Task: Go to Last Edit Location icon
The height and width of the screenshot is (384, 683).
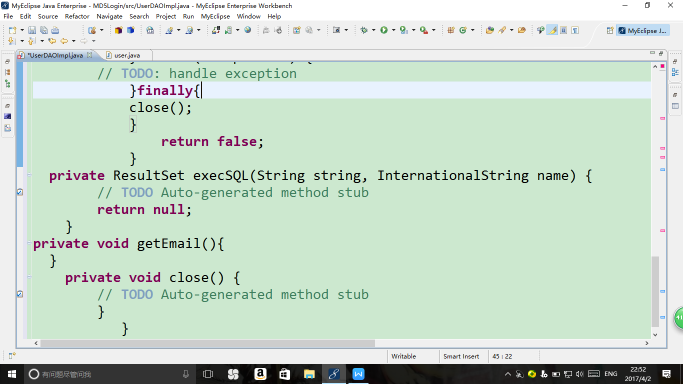Action: pyautogui.click(x=52, y=41)
